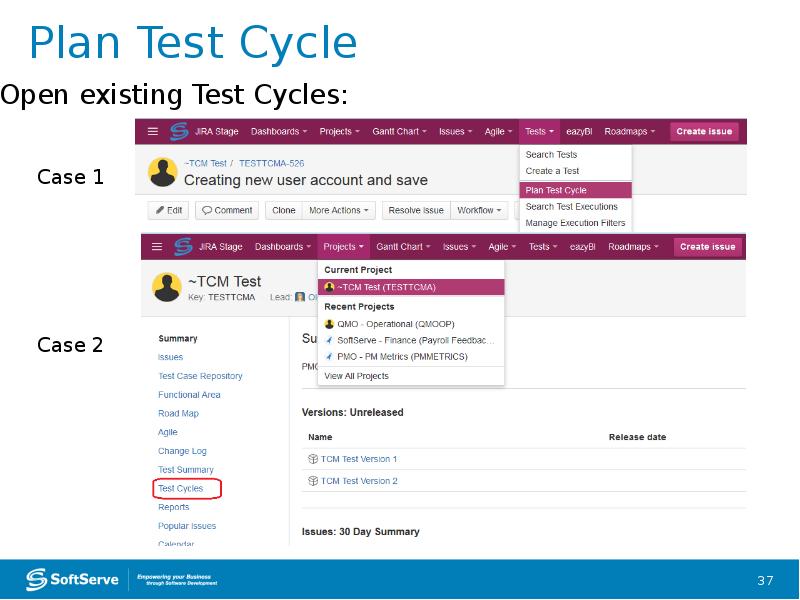The height and width of the screenshot is (600, 800).
Task: Select Search Tests menu entry
Action: 576,155
